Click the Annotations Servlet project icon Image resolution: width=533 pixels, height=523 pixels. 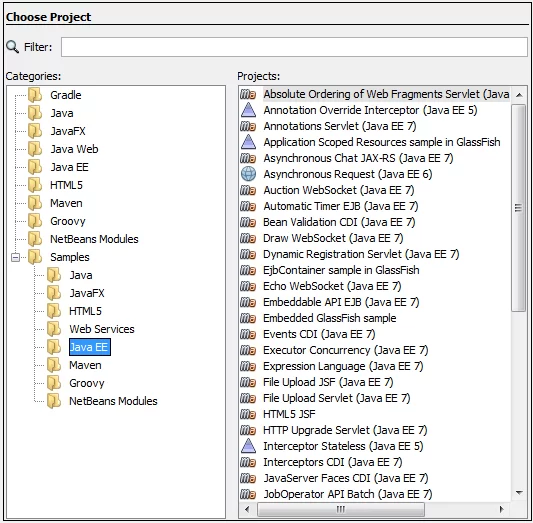coord(248,126)
